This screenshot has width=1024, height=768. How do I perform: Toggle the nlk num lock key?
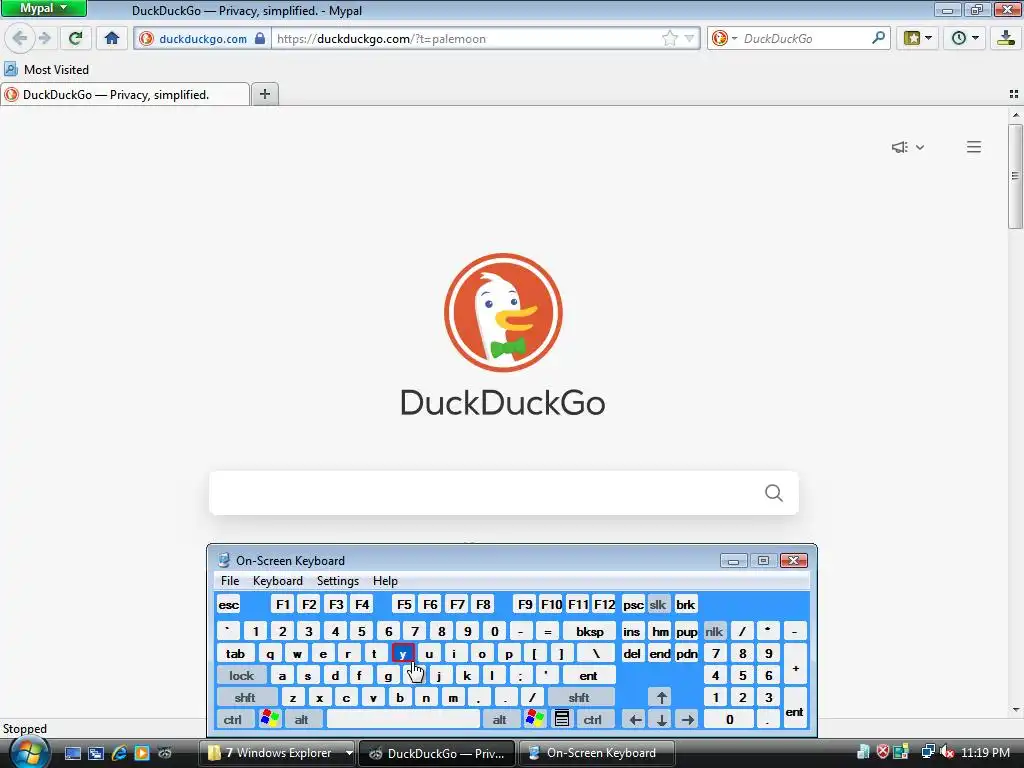pos(714,631)
